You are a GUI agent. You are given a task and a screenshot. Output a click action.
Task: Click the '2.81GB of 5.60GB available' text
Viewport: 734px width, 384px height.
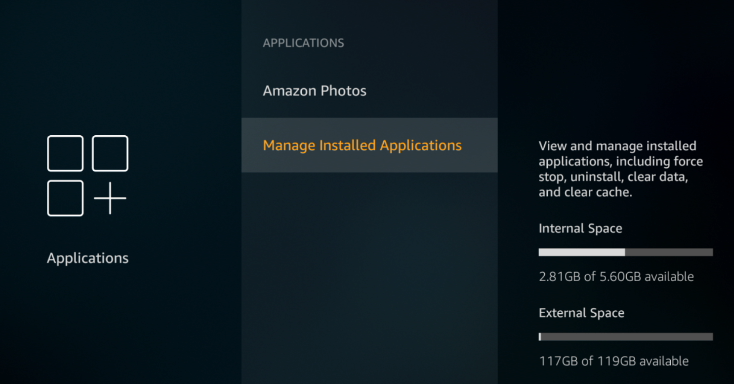click(616, 277)
